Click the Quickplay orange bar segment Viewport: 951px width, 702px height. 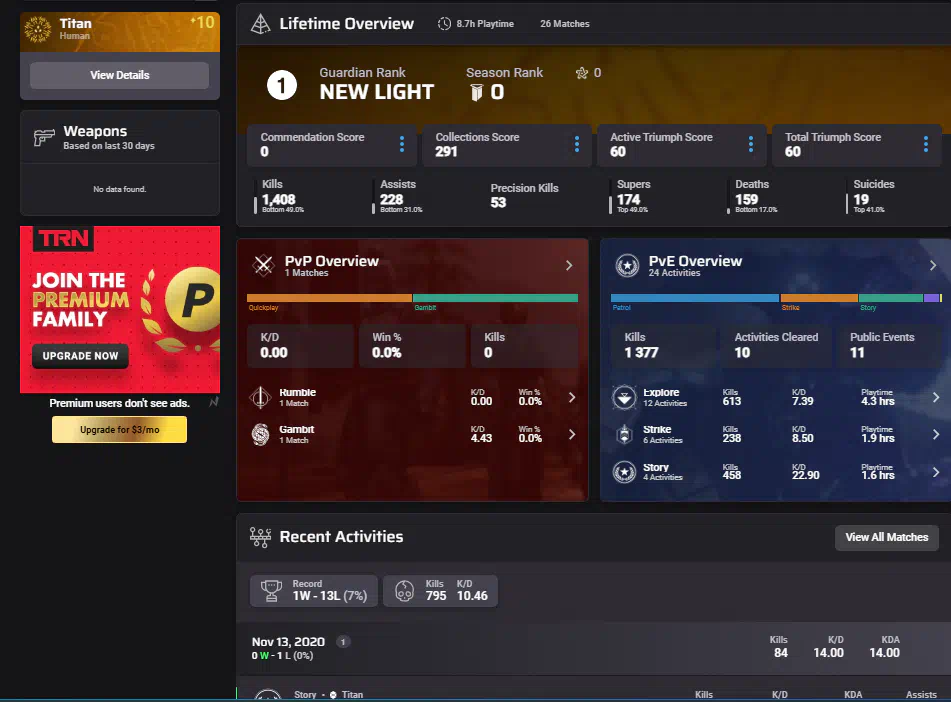[329, 298]
